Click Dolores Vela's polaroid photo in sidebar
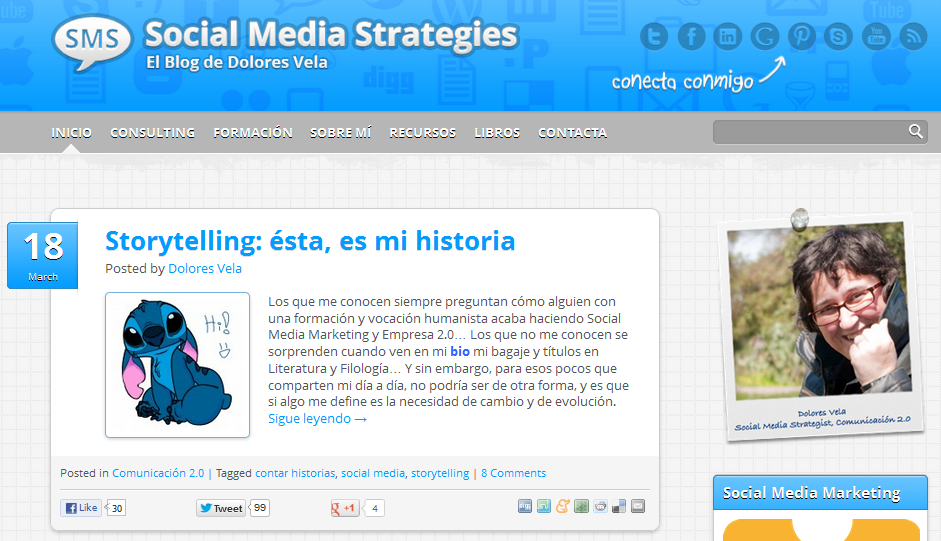Viewport: 941px width, 541px height. point(820,326)
